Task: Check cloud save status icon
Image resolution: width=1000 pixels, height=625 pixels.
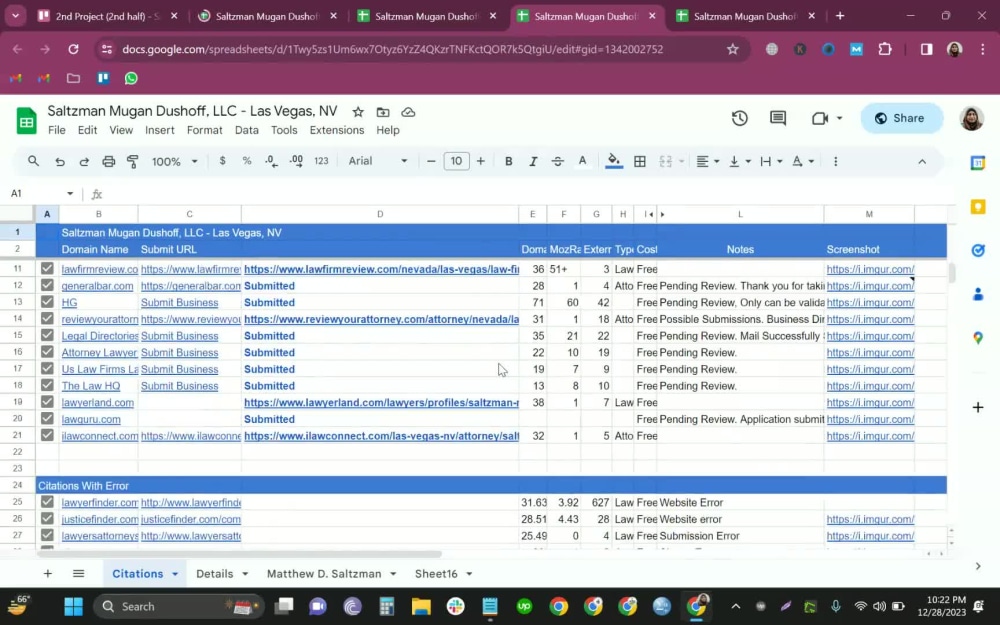Action: tap(408, 112)
